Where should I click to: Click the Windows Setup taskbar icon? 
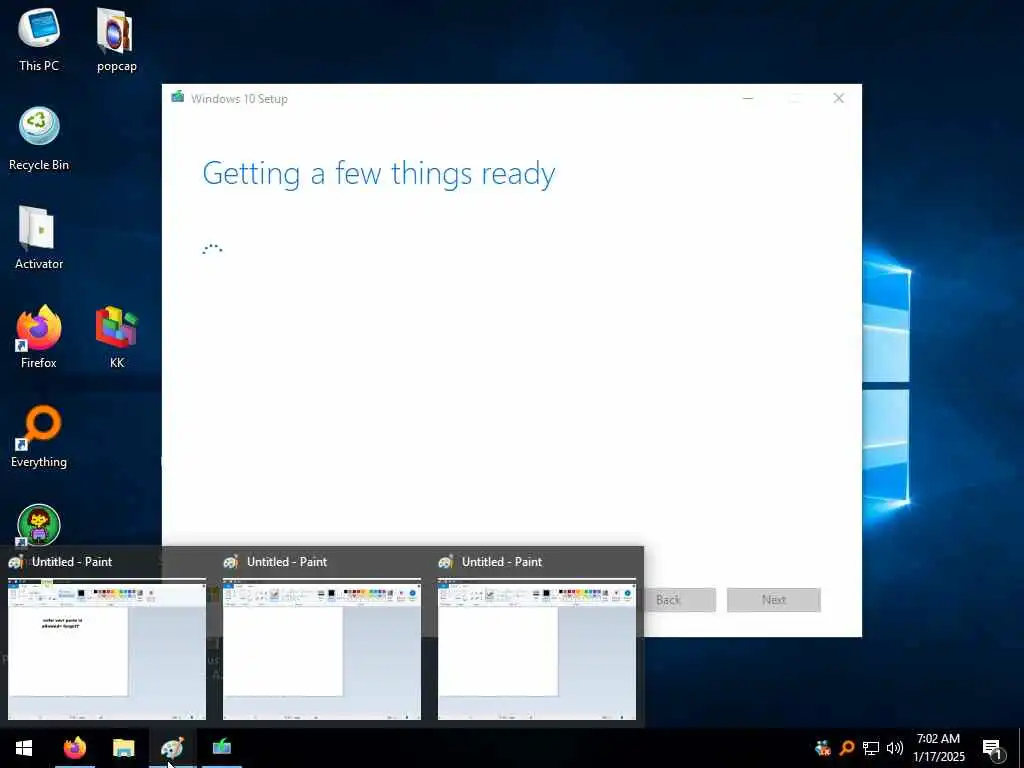[222, 748]
